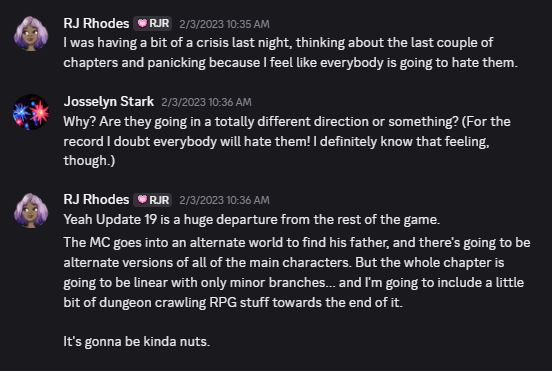Click the timestamp next to Josselyn Stark
Viewport: 552px width, 371px height.
(x=206, y=102)
